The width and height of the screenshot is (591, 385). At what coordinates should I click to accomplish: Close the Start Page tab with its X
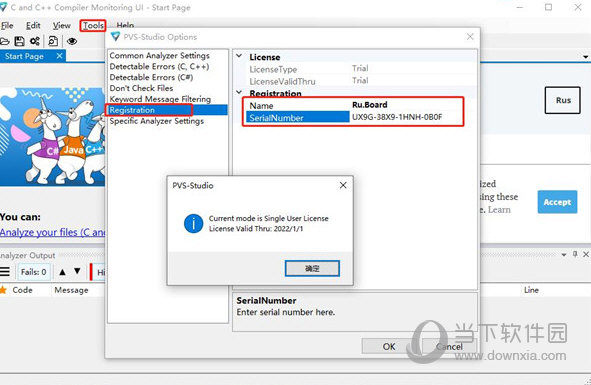pyautogui.click(x=59, y=56)
